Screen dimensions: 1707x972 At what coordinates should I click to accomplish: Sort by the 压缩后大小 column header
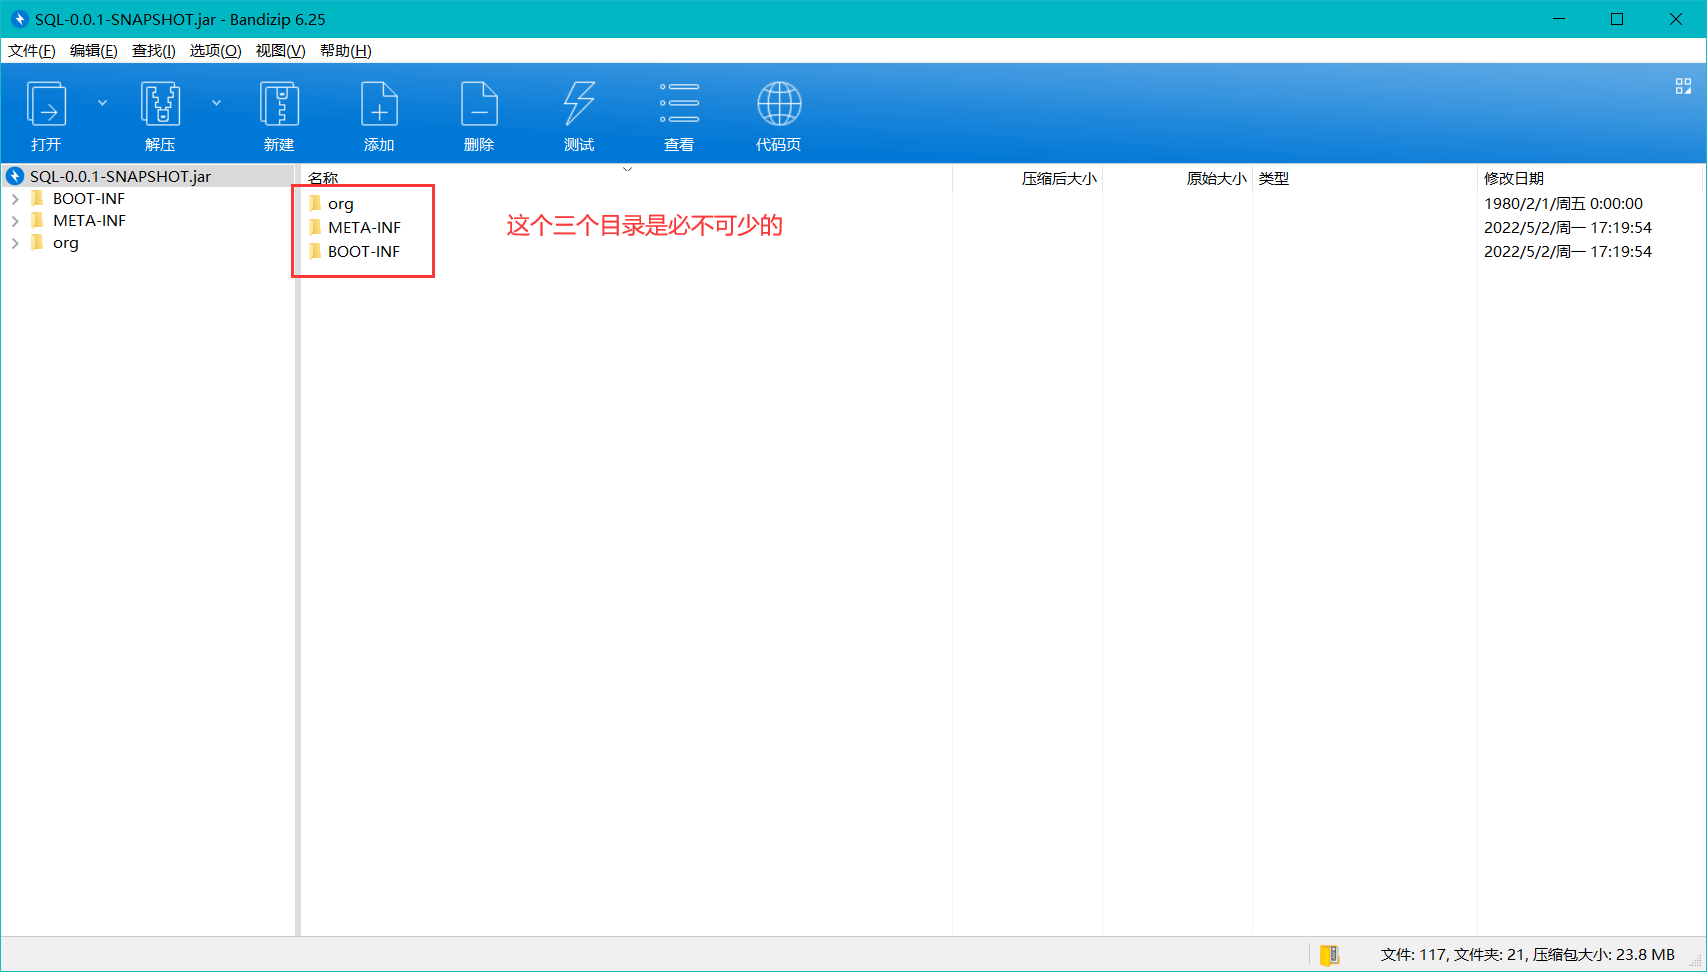1059,179
